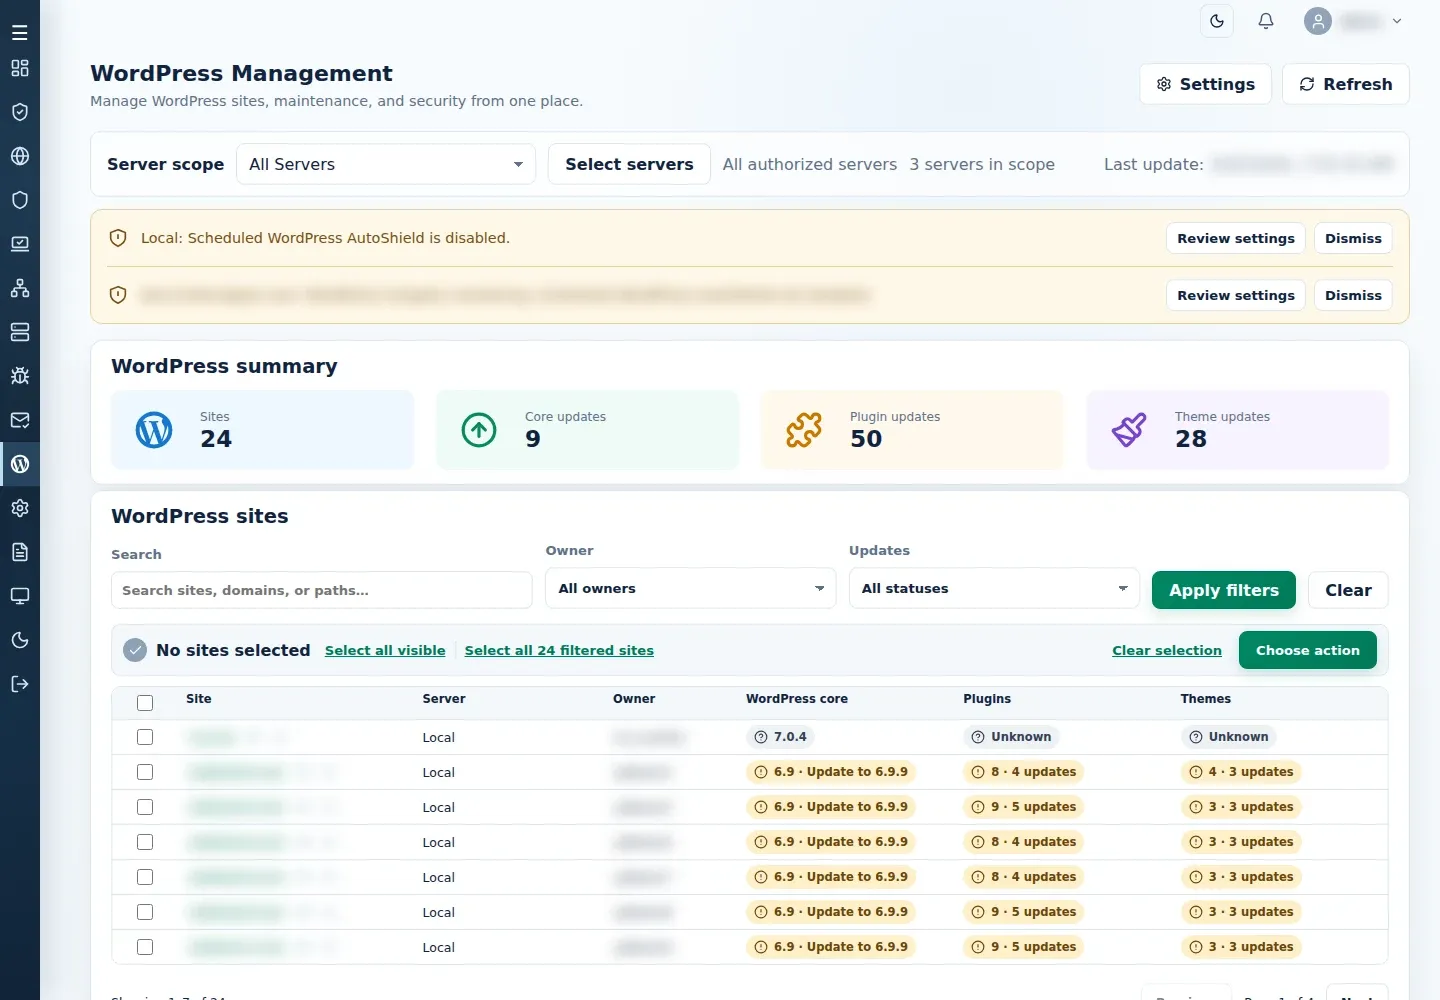Click the Clear filters button
The width and height of the screenshot is (1440, 1000).
[x=1348, y=590]
